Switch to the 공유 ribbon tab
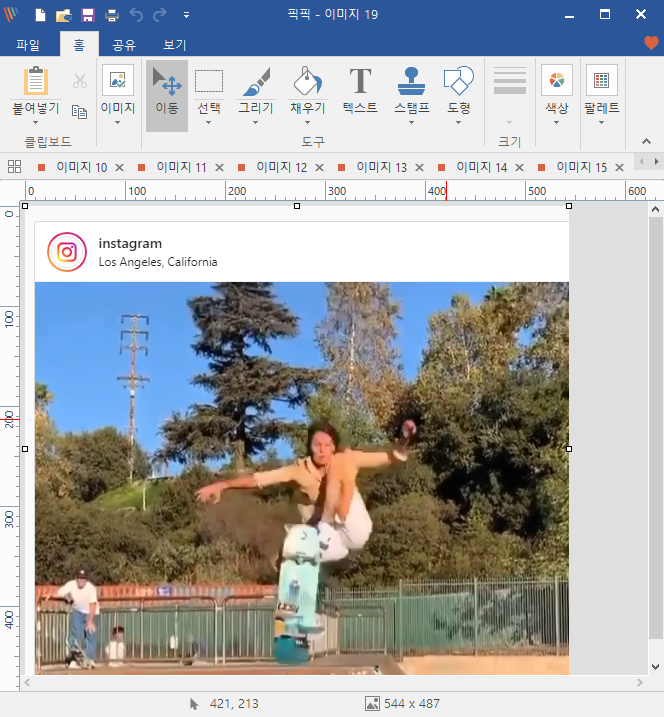Screen dimensions: 664x717 pyautogui.click(x=124, y=45)
